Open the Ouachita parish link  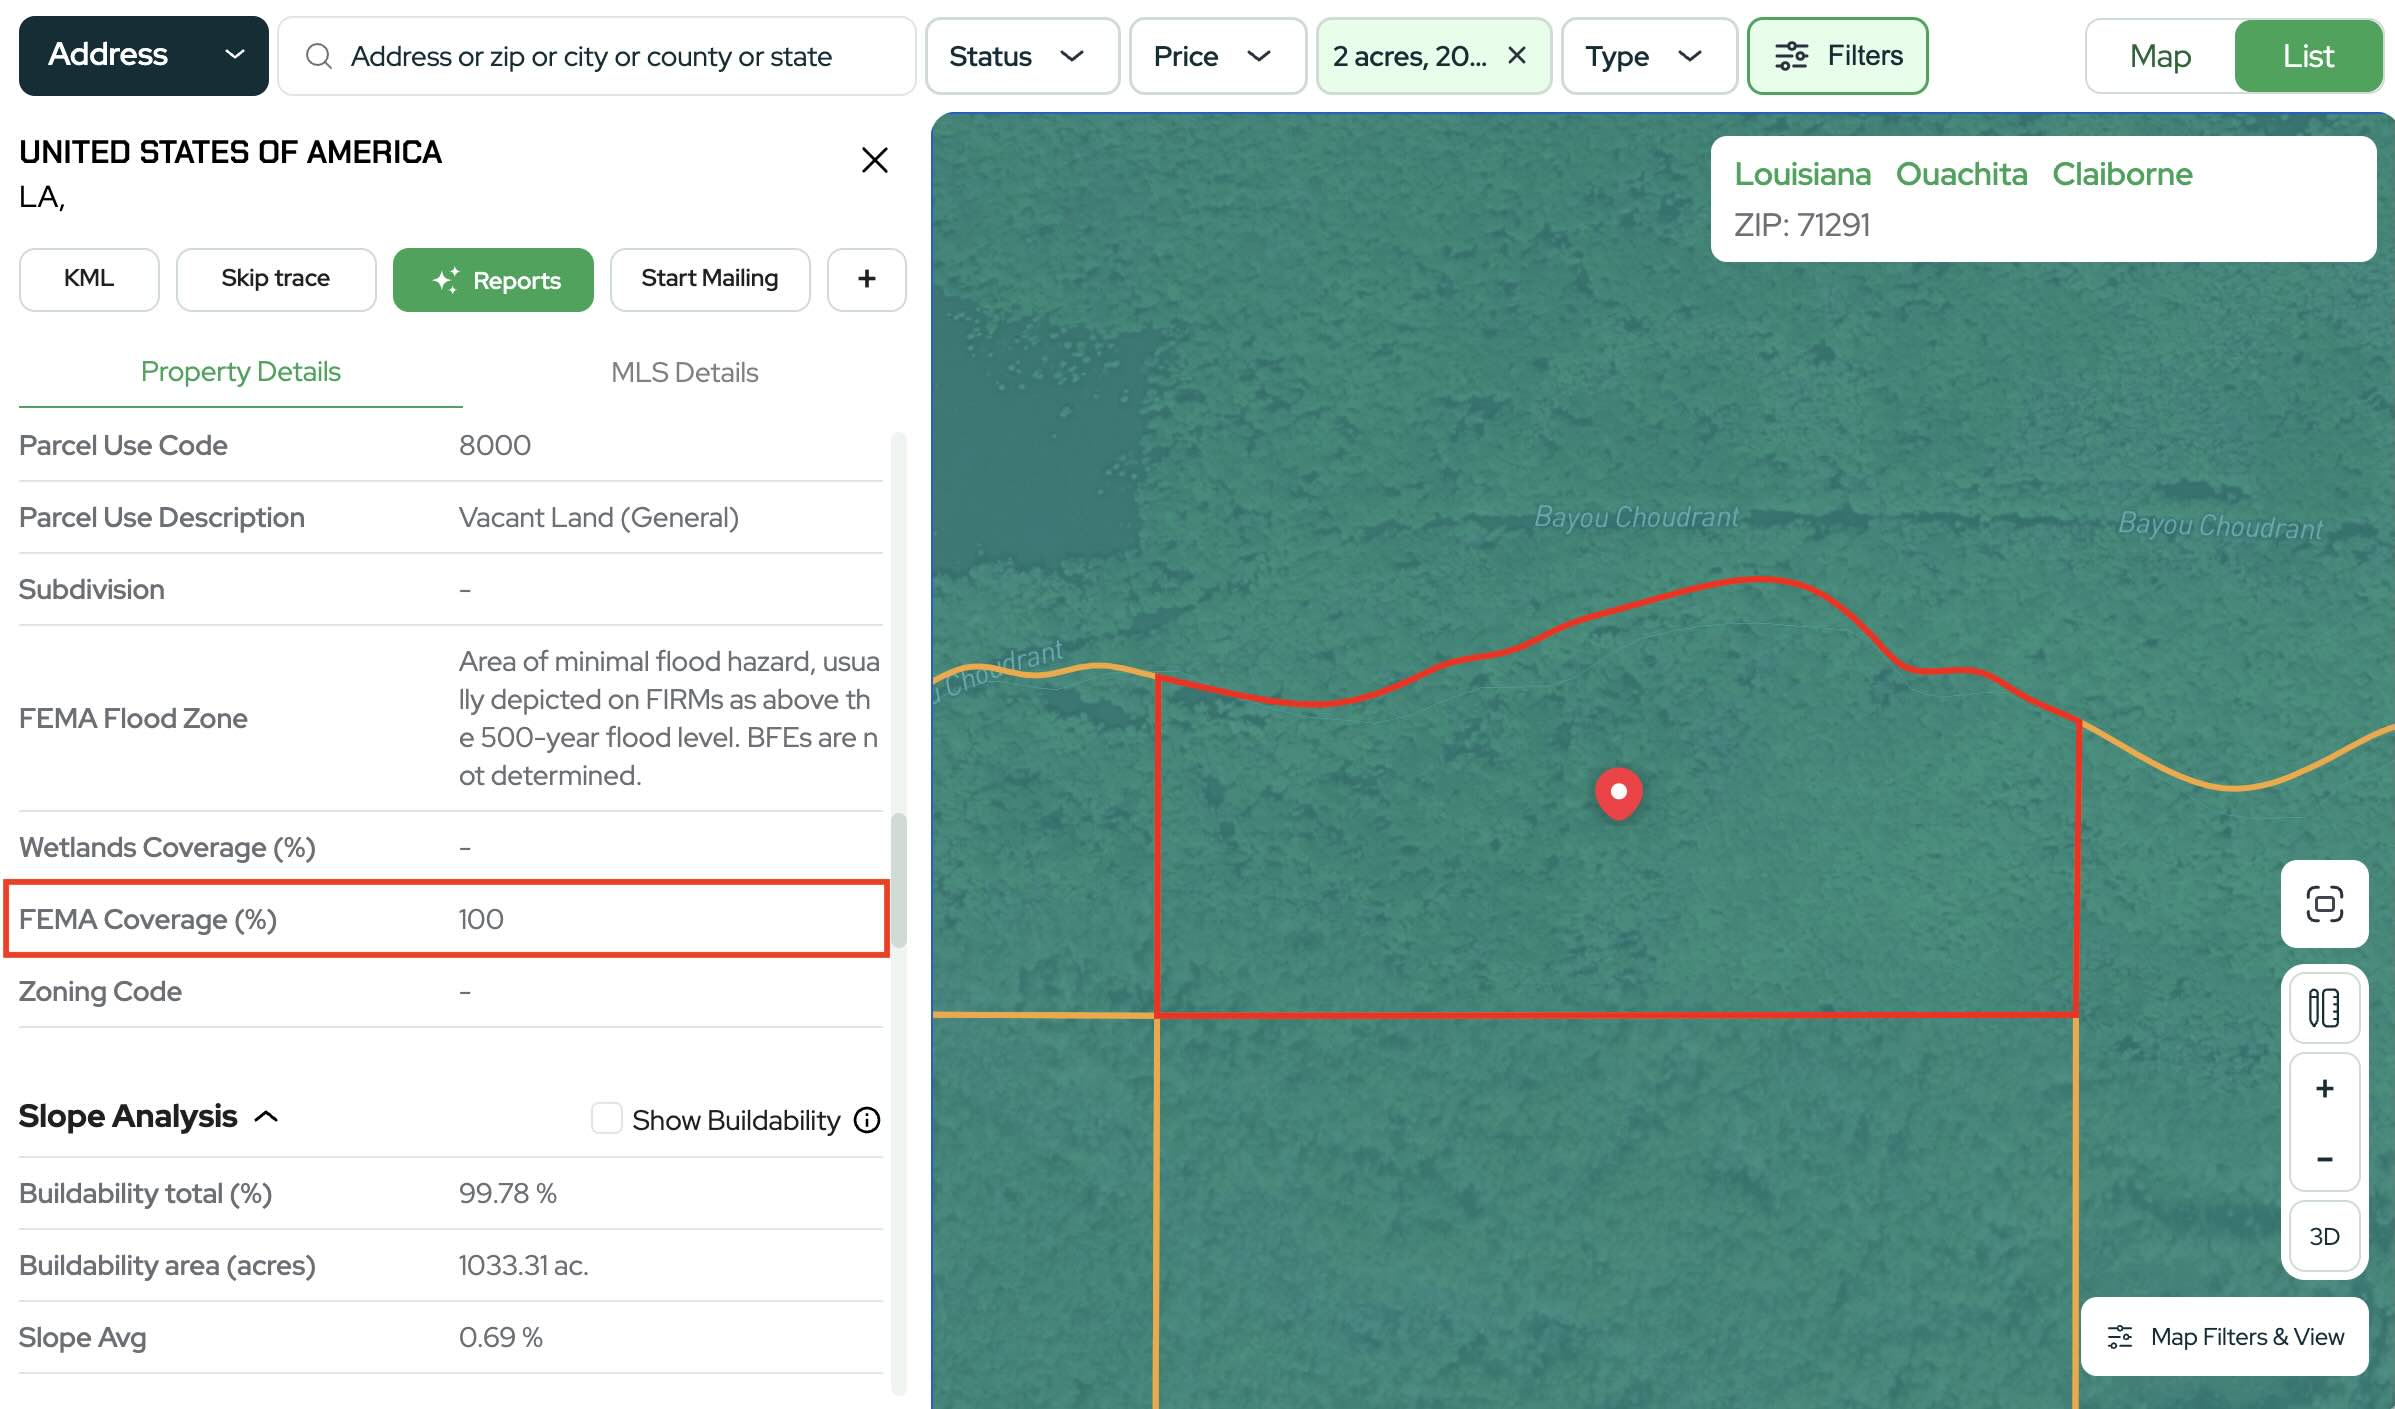point(1961,174)
